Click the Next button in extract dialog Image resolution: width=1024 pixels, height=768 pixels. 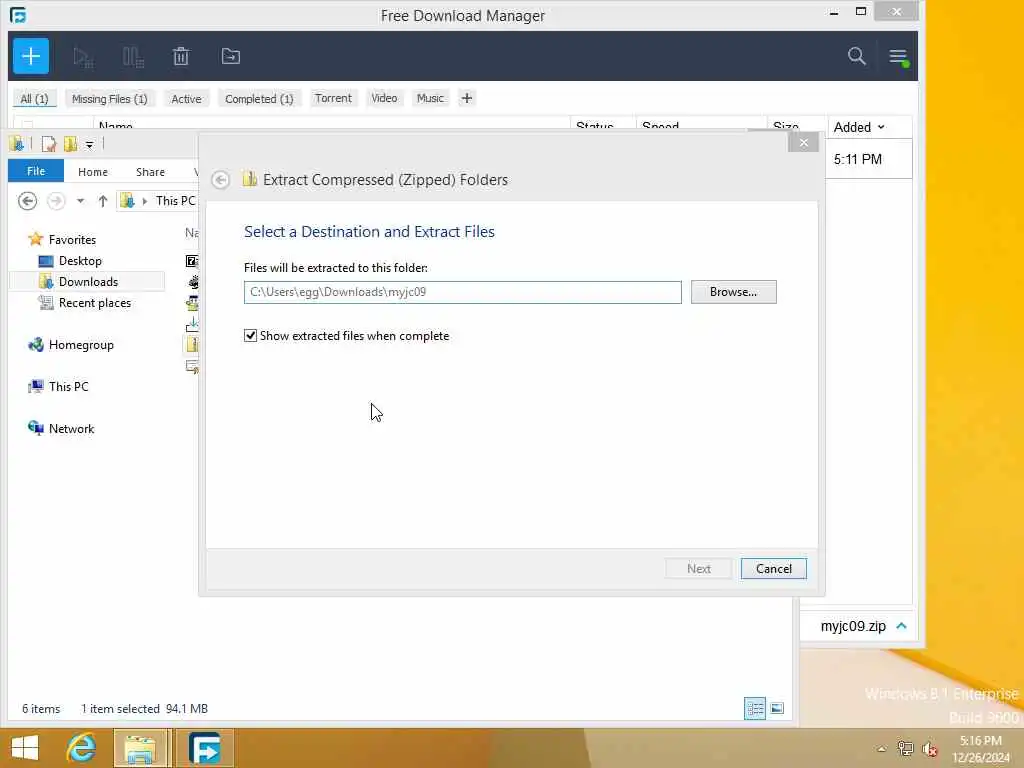pyautogui.click(x=698, y=569)
